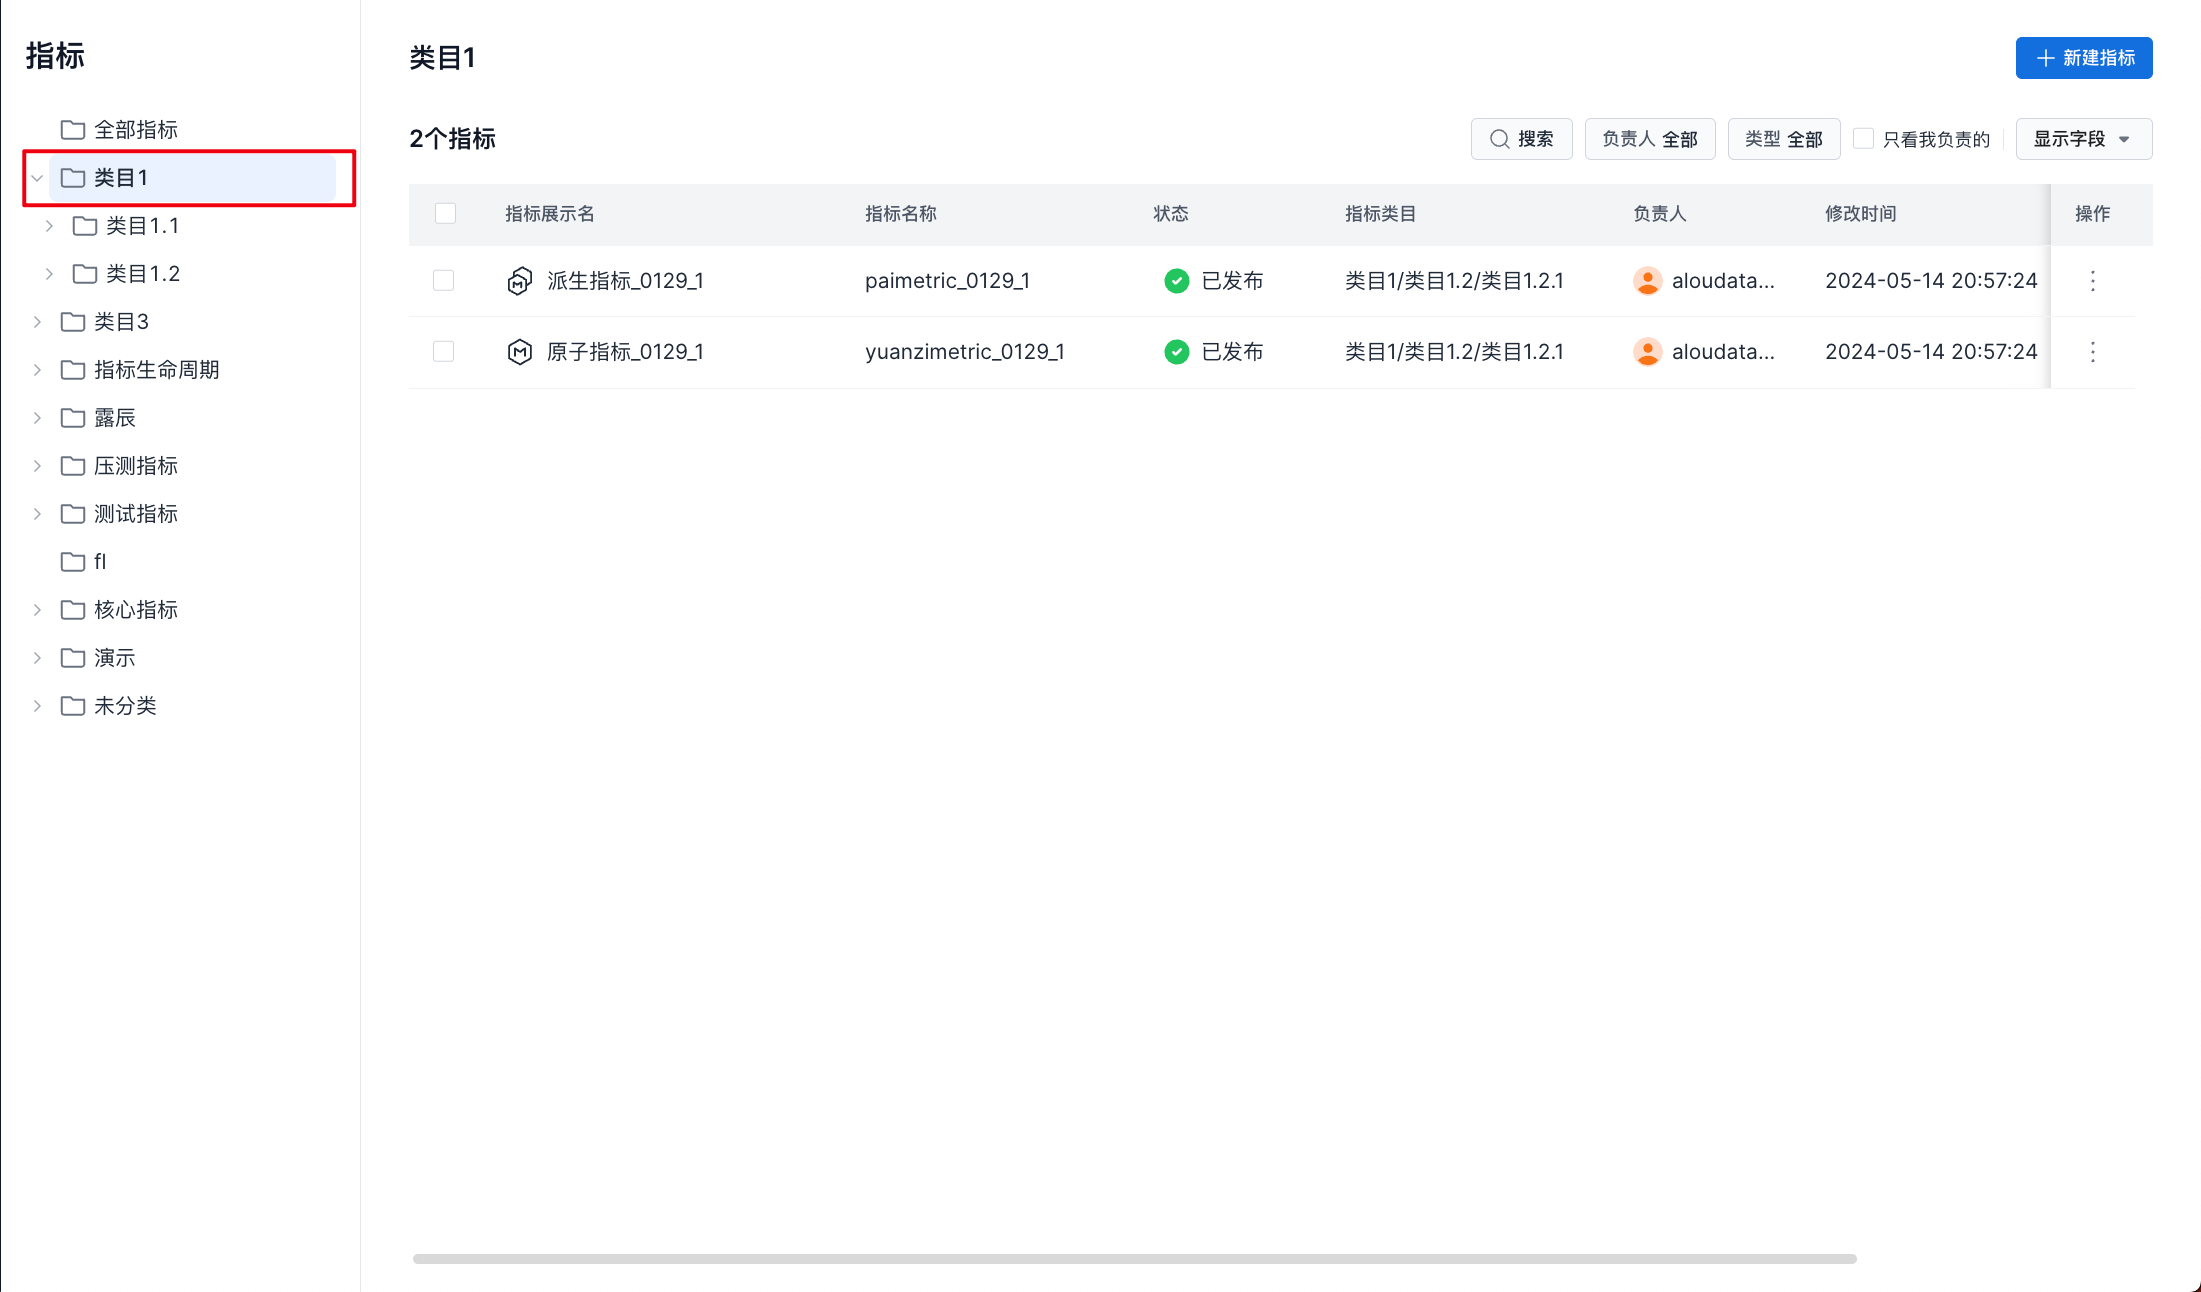Open the 类型 全部 filter
The height and width of the screenshot is (1292, 2201).
click(1783, 139)
